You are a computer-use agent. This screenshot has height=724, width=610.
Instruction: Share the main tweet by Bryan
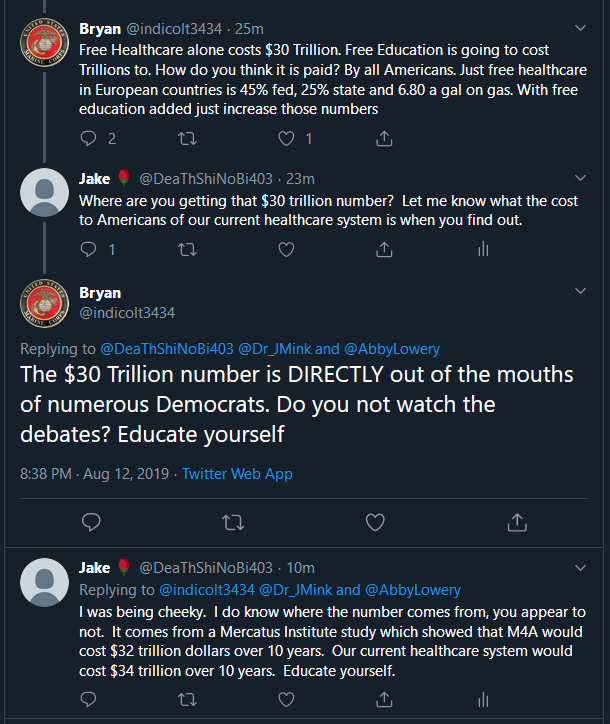pos(517,521)
